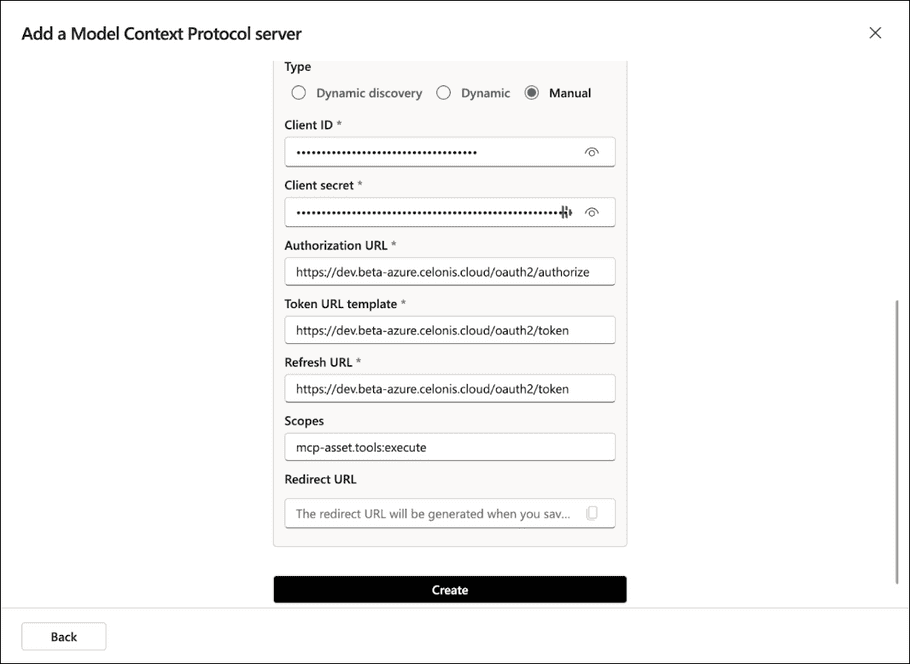Viewport: 910px width, 664px height.
Task: Click the mcp-asset.tools:execute scope text
Action: (357, 447)
